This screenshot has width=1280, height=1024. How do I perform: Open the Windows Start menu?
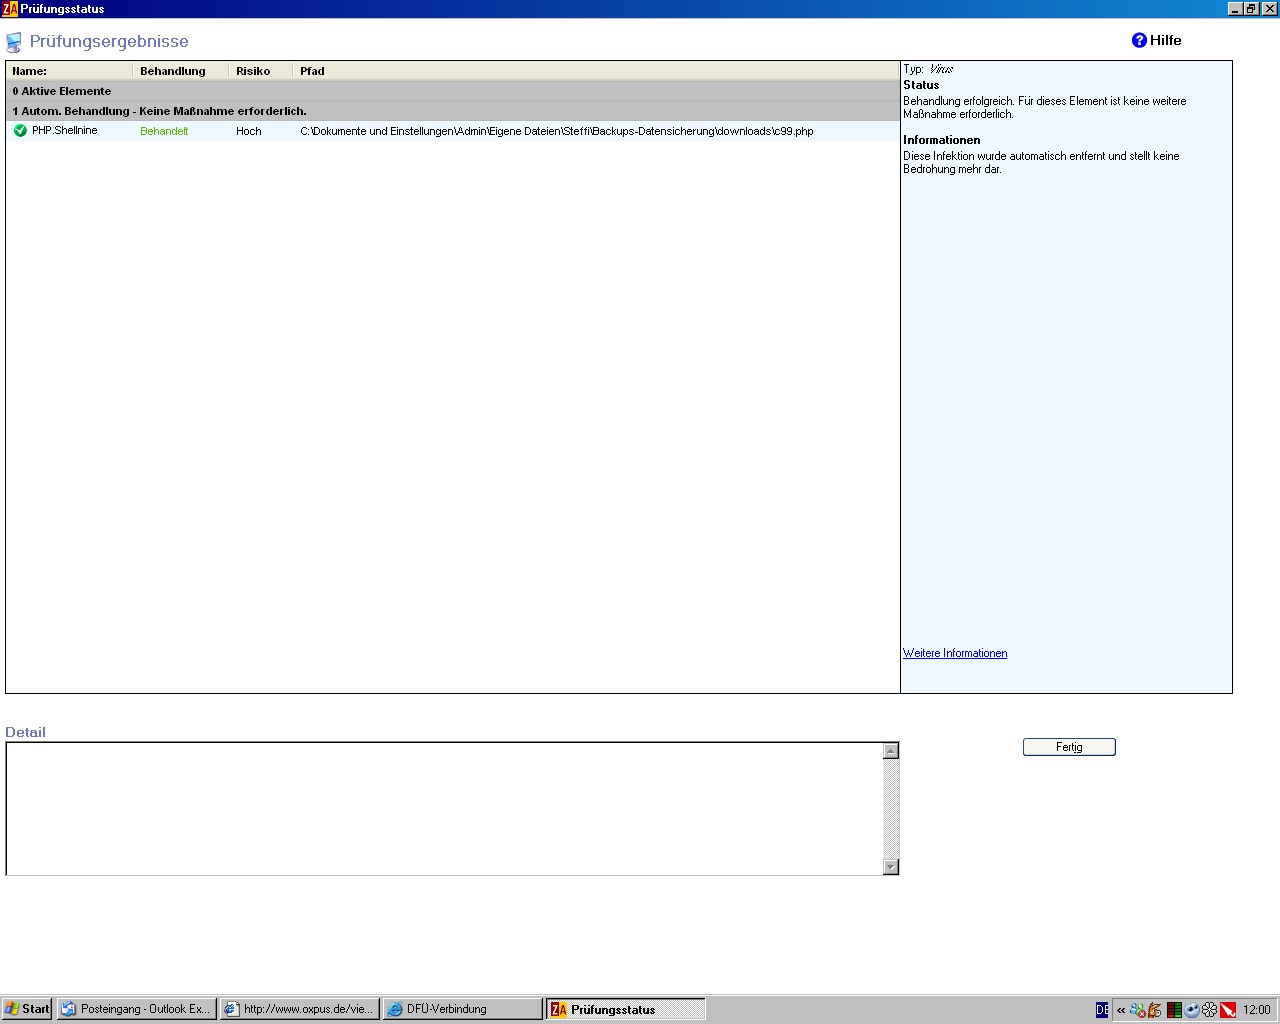click(27, 1009)
